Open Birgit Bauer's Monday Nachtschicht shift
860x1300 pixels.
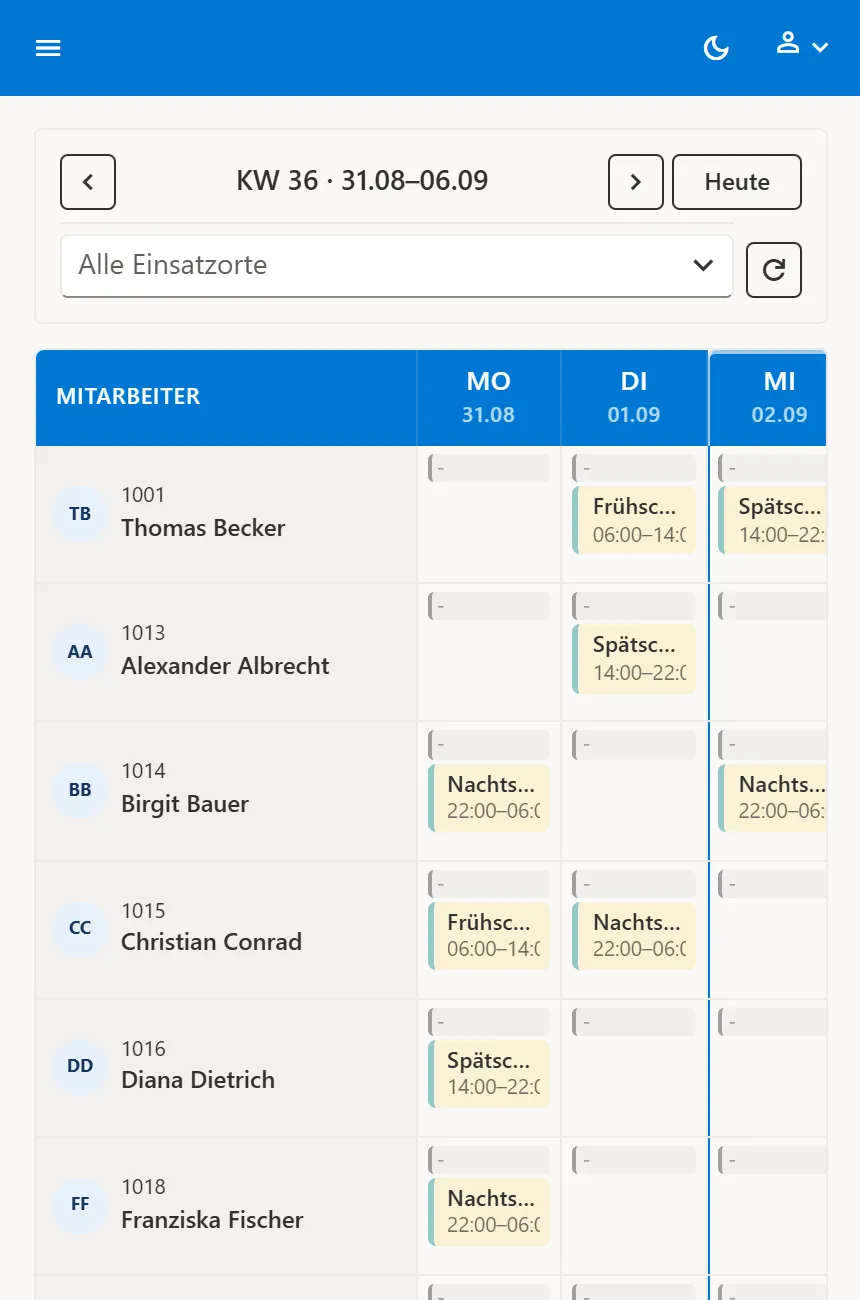[x=489, y=797]
